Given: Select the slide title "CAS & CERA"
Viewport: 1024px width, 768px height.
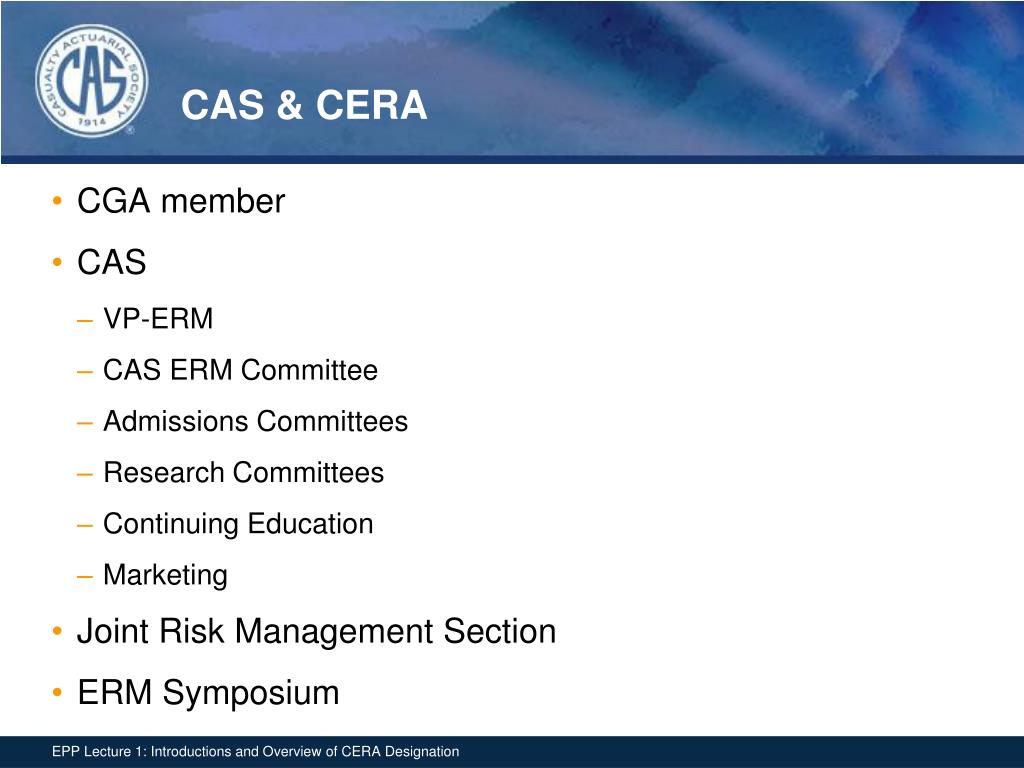Looking at the screenshot, I should pyautogui.click(x=304, y=105).
